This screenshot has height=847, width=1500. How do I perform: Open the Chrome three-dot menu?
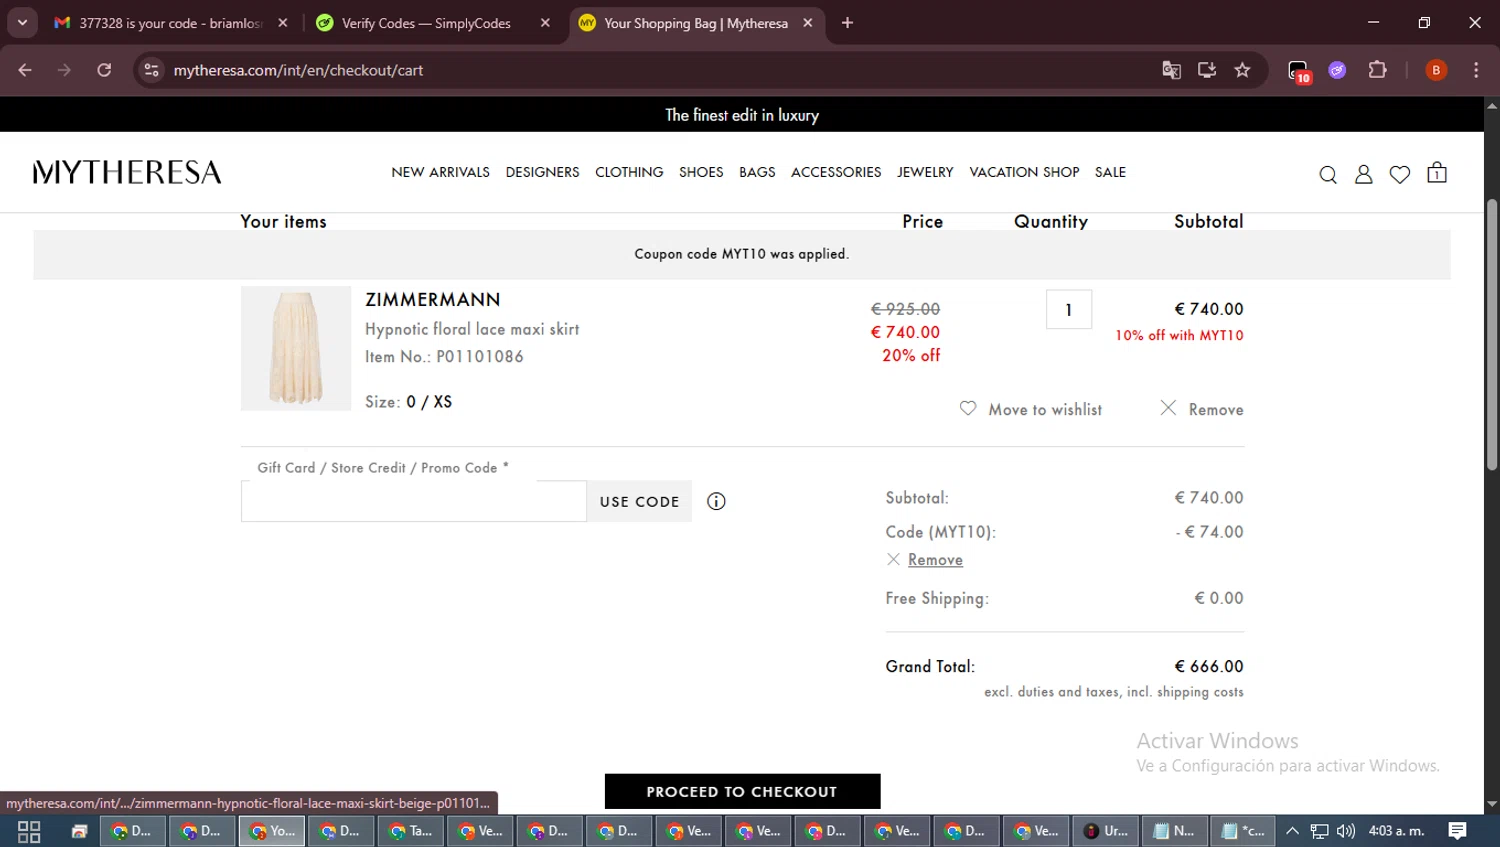(1476, 70)
